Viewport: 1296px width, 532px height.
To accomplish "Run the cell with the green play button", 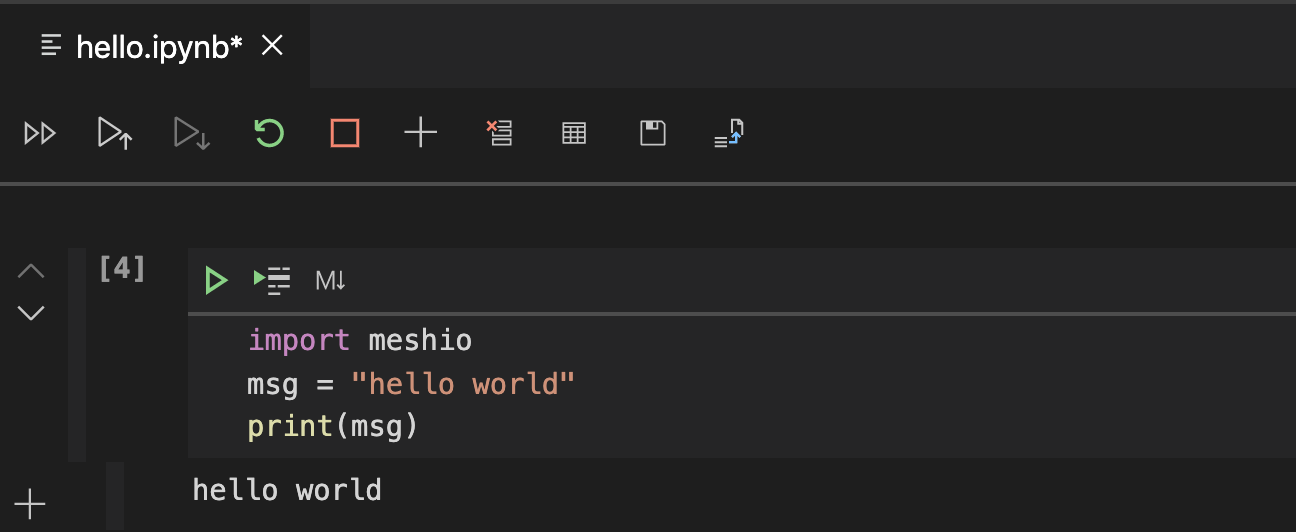I will [x=215, y=281].
